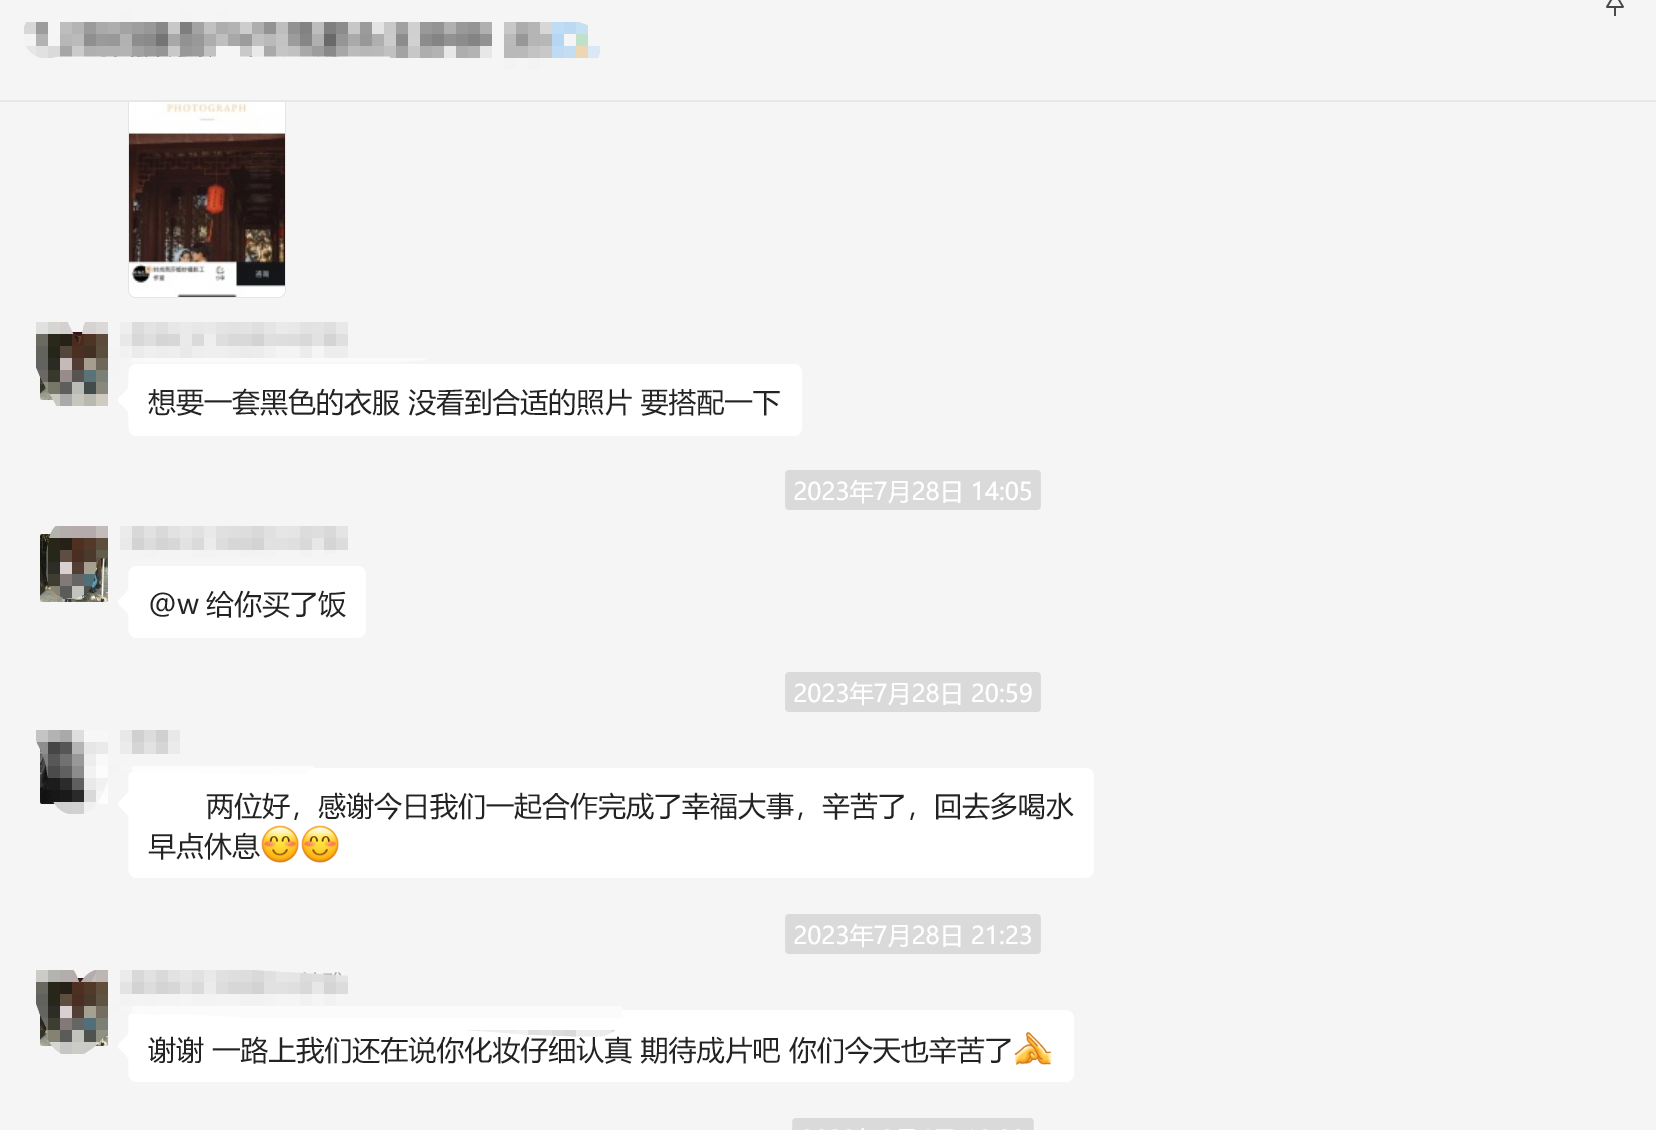This screenshot has width=1656, height=1130.
Task: Select the "两位好，感谢今日" message bubble
Action: (x=611, y=824)
